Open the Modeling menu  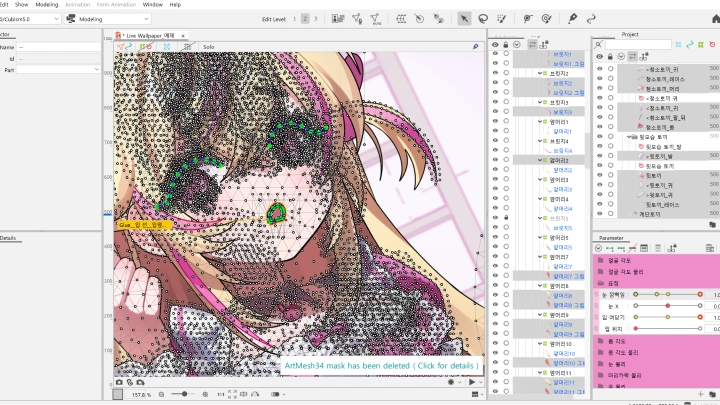pos(46,5)
